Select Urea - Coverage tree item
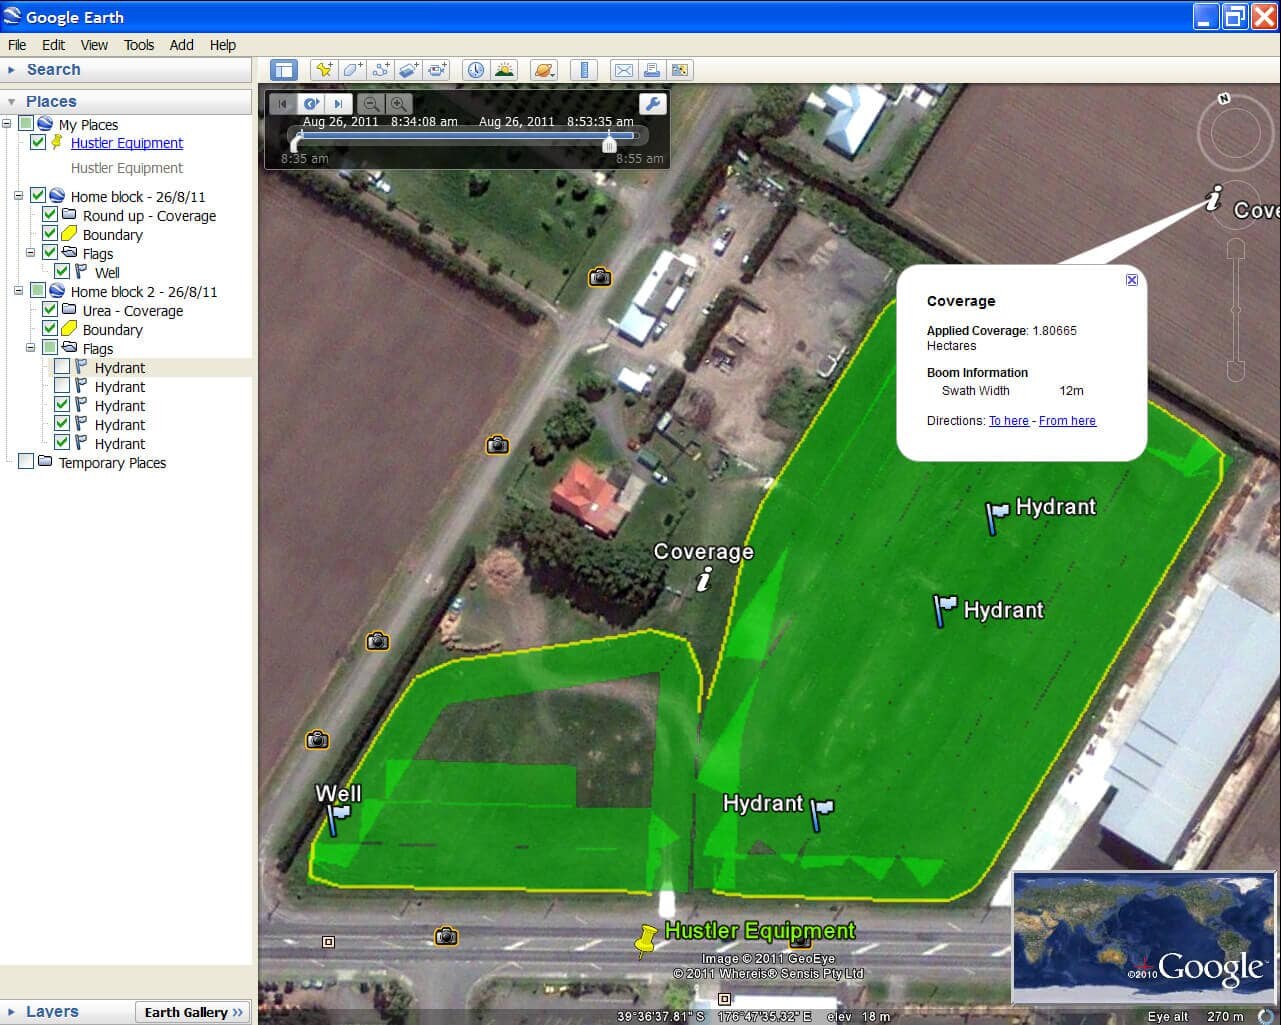The height and width of the screenshot is (1025, 1281). pyautogui.click(x=133, y=311)
